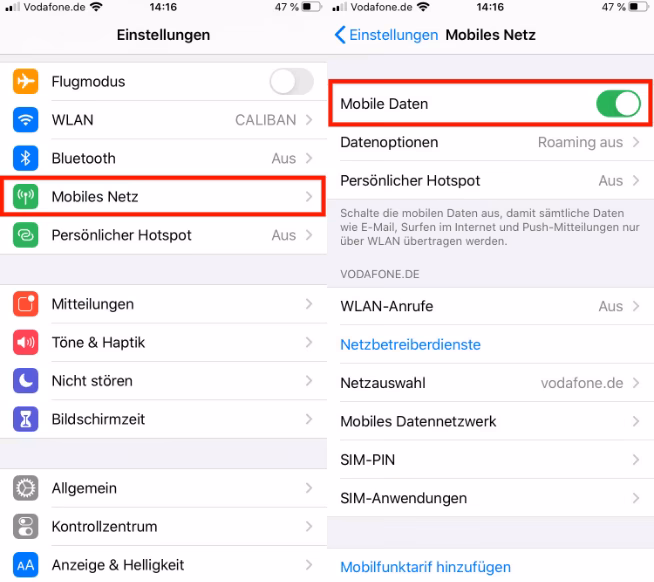
Task: Open Datenoptionen via its chevron
Action: [x=636, y=142]
